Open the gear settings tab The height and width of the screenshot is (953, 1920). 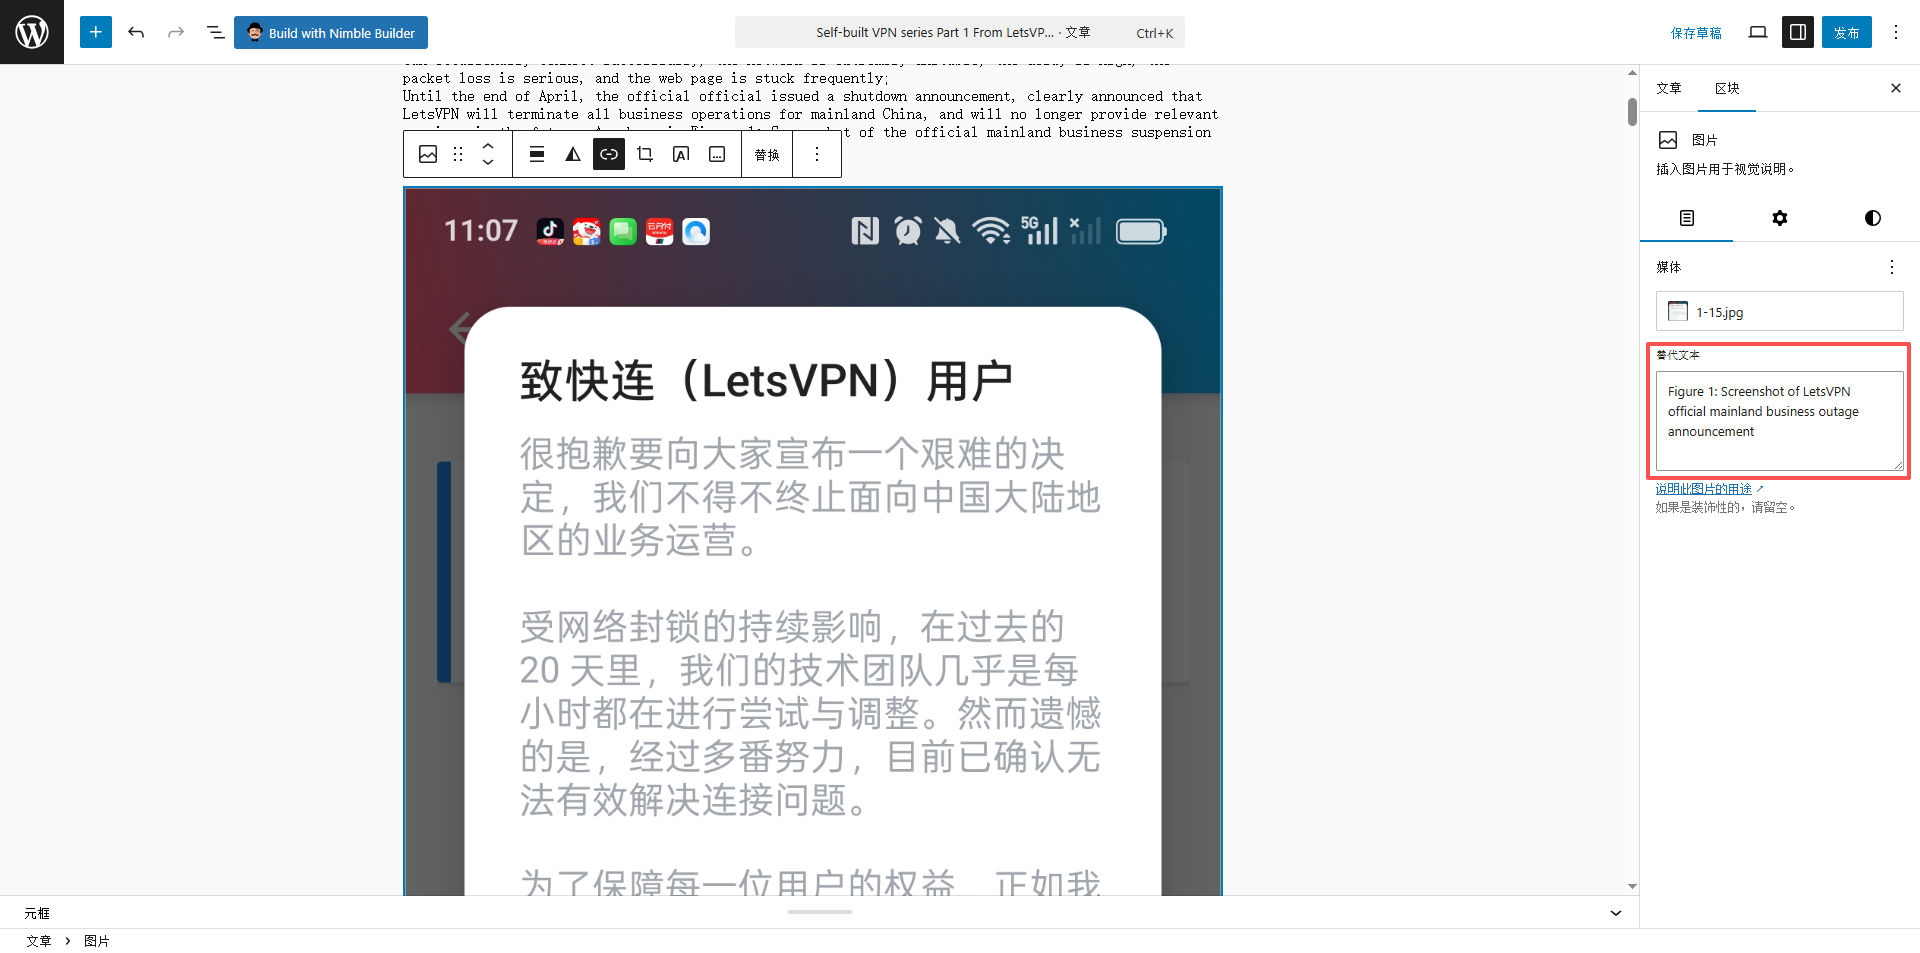(x=1780, y=218)
